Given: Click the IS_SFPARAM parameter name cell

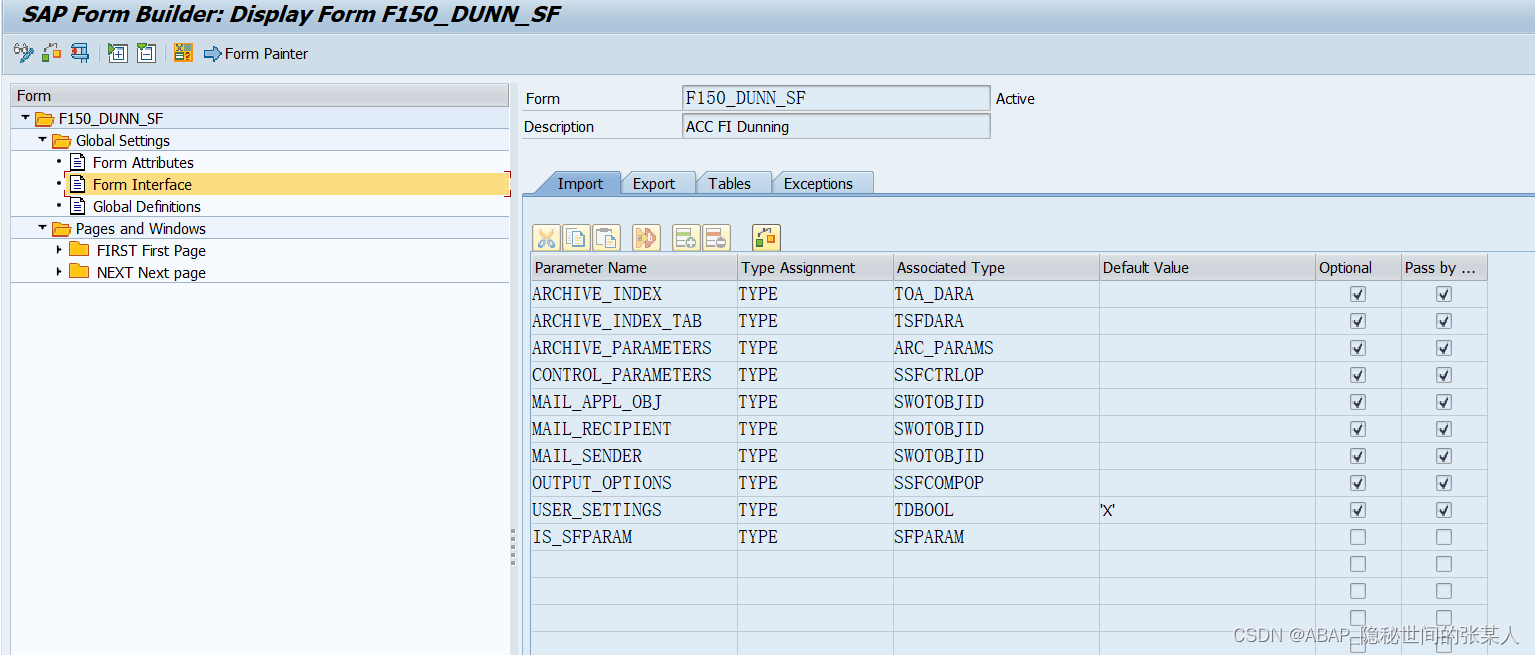Looking at the screenshot, I should 633,537.
